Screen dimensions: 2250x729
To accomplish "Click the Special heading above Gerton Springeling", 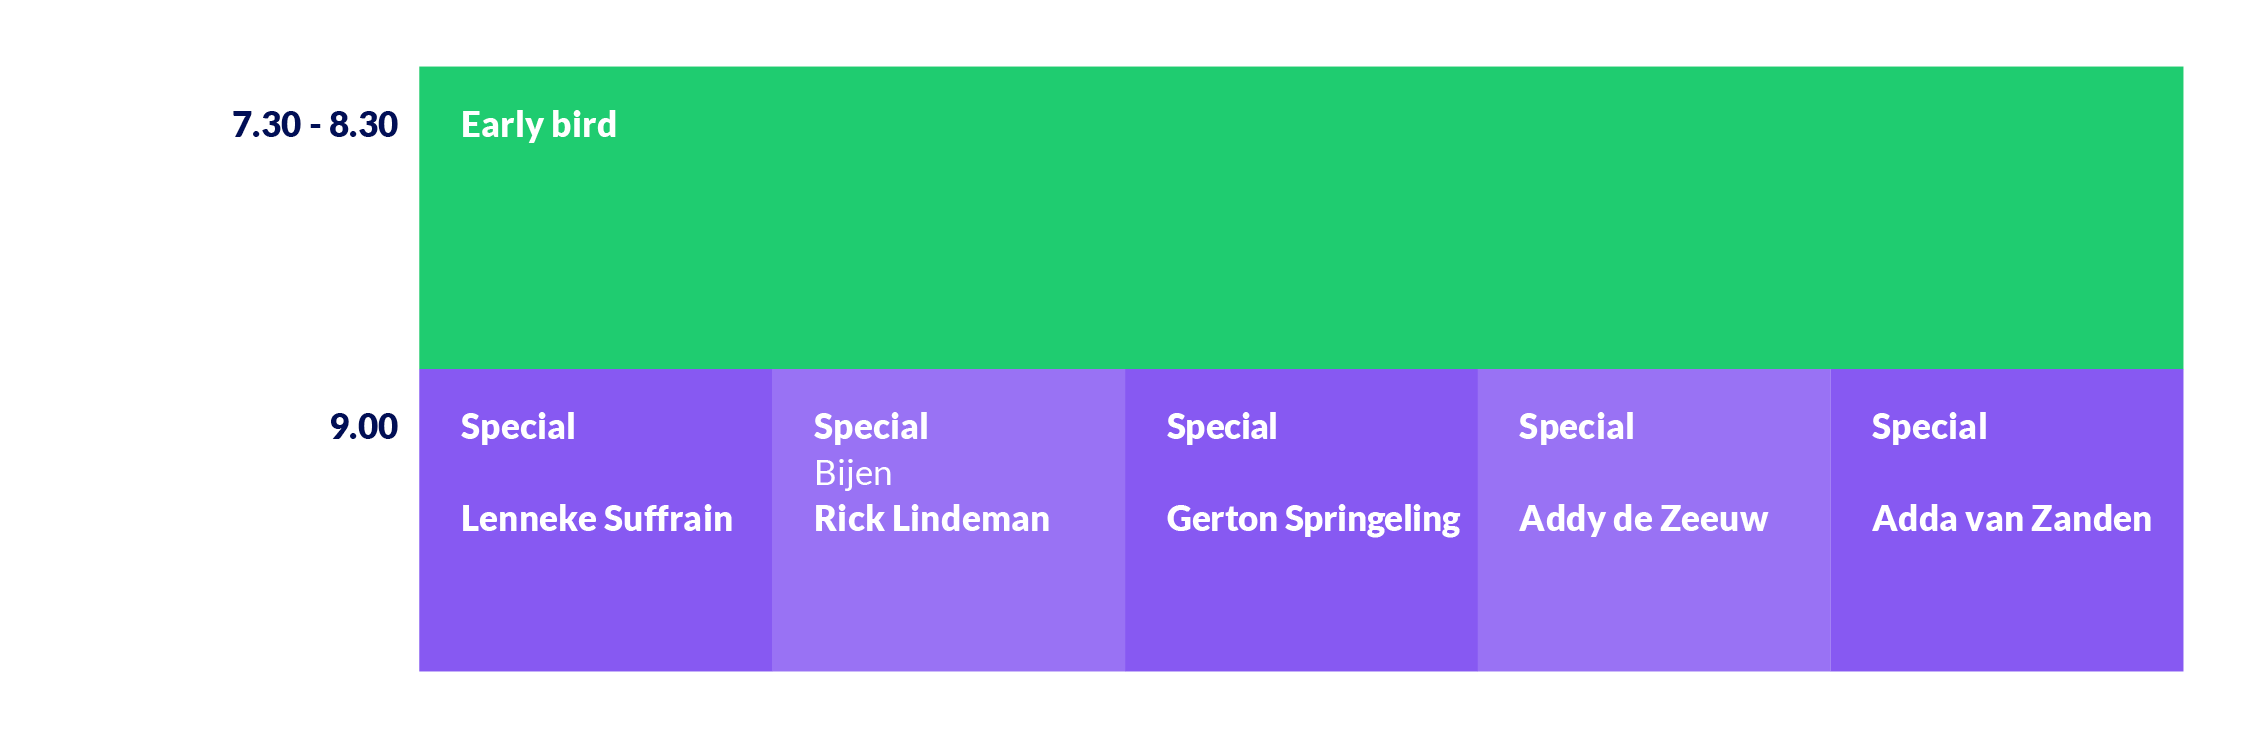I will coord(1222,428).
